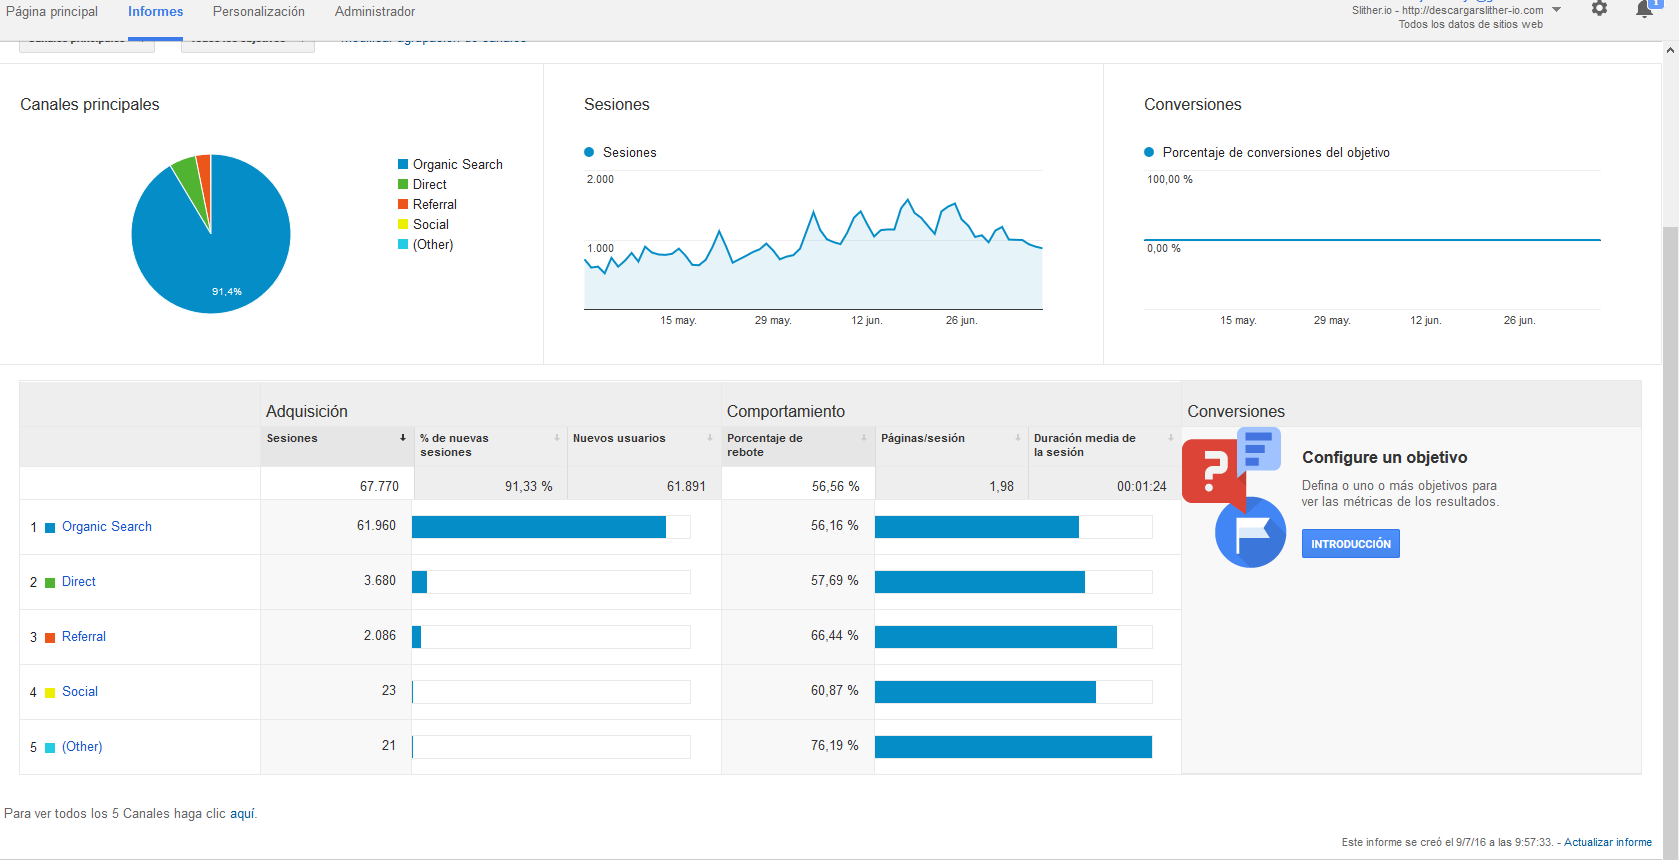Open the notifications bell icon

tap(1644, 10)
